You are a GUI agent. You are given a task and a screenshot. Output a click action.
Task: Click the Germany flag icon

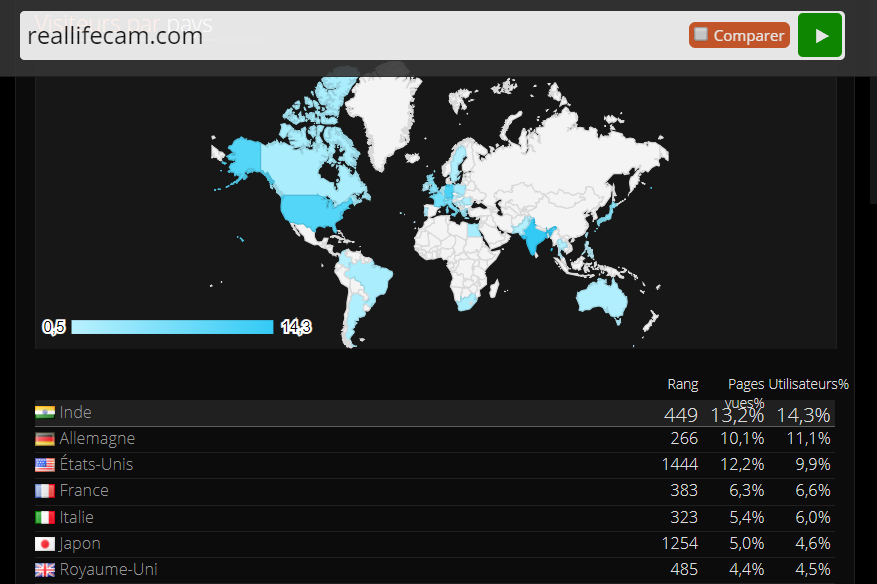pyautogui.click(x=45, y=439)
